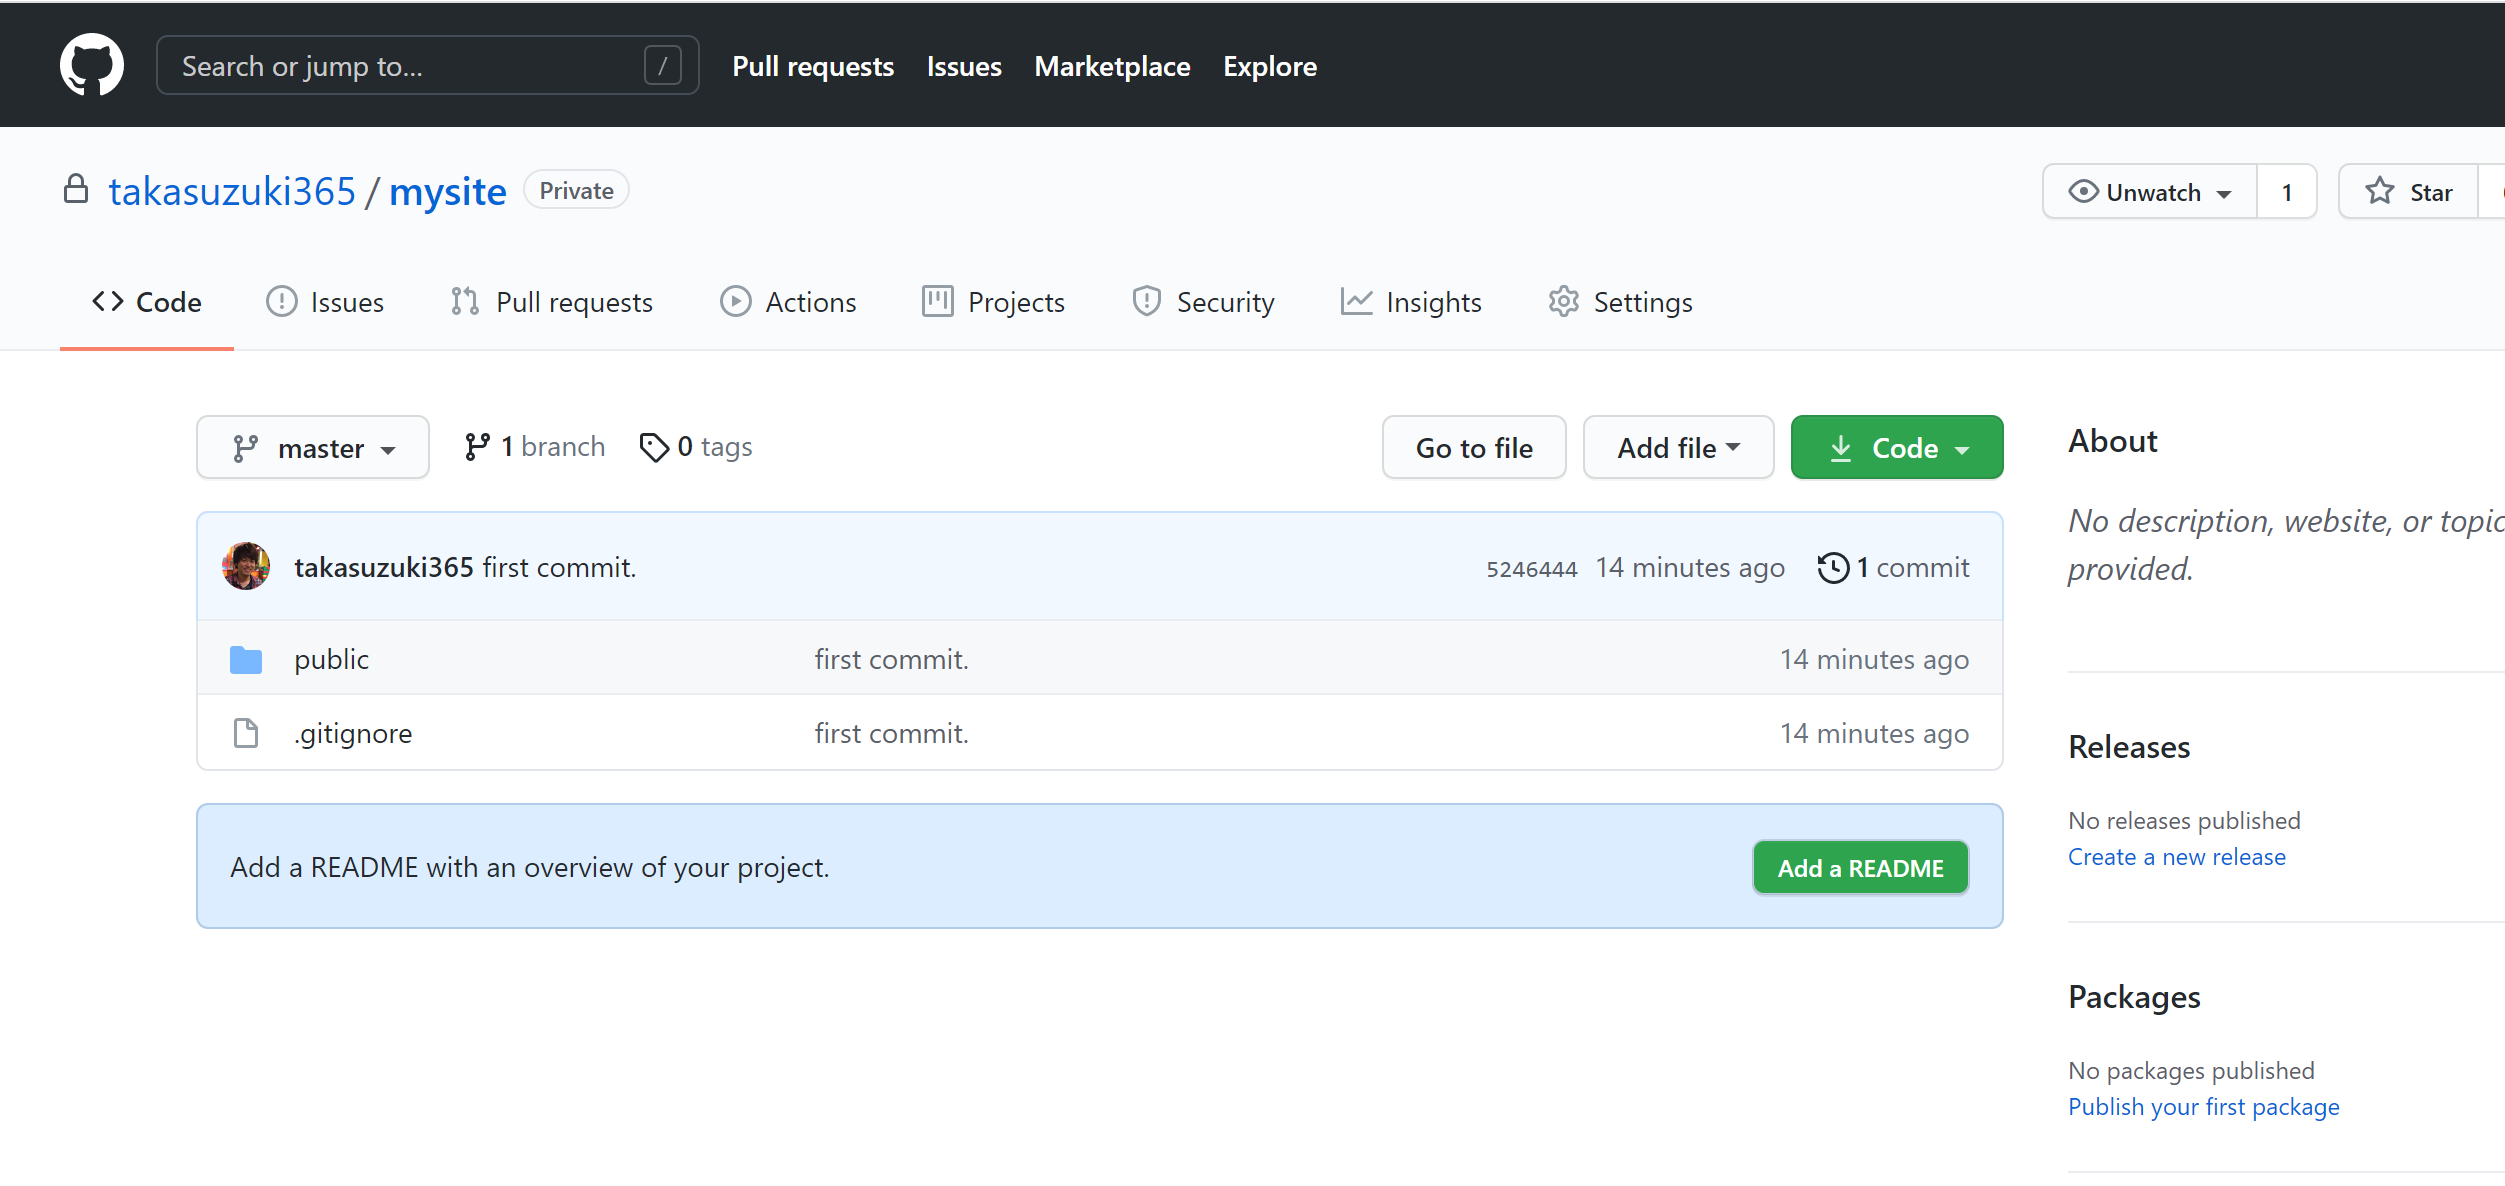Star the mysite repository
2505x1186 pixels.
point(2408,191)
